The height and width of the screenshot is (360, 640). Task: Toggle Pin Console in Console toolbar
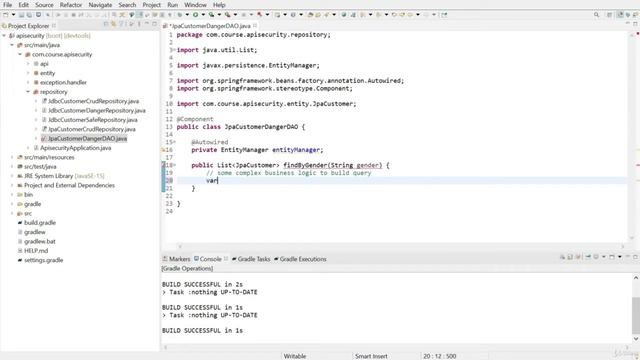coord(588,257)
